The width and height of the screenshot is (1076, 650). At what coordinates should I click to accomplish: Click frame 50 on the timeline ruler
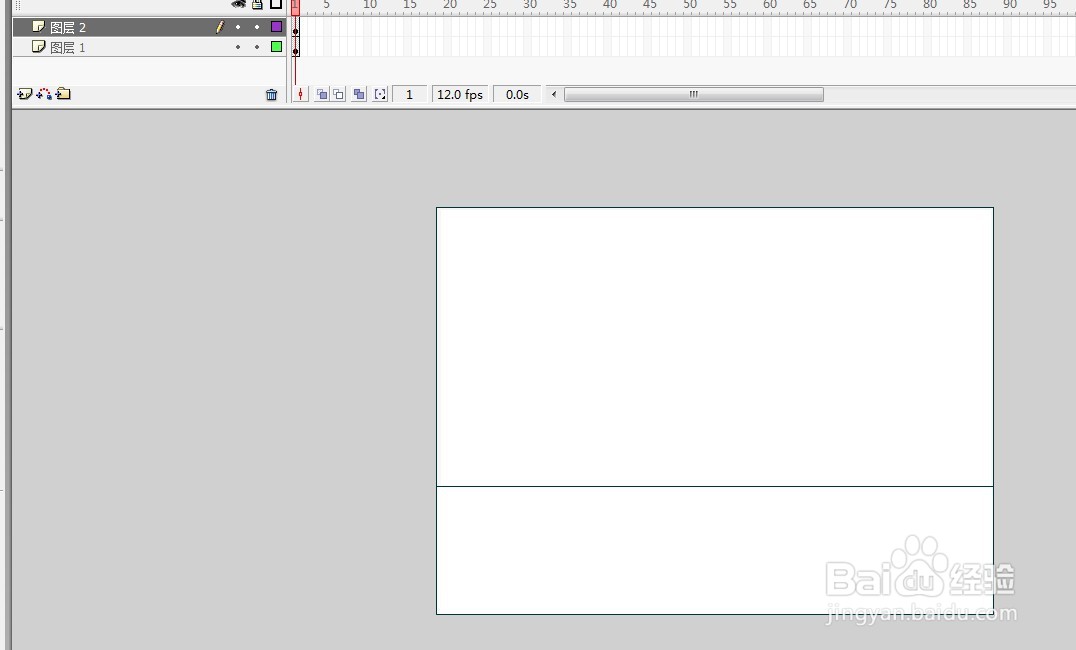pyautogui.click(x=690, y=5)
